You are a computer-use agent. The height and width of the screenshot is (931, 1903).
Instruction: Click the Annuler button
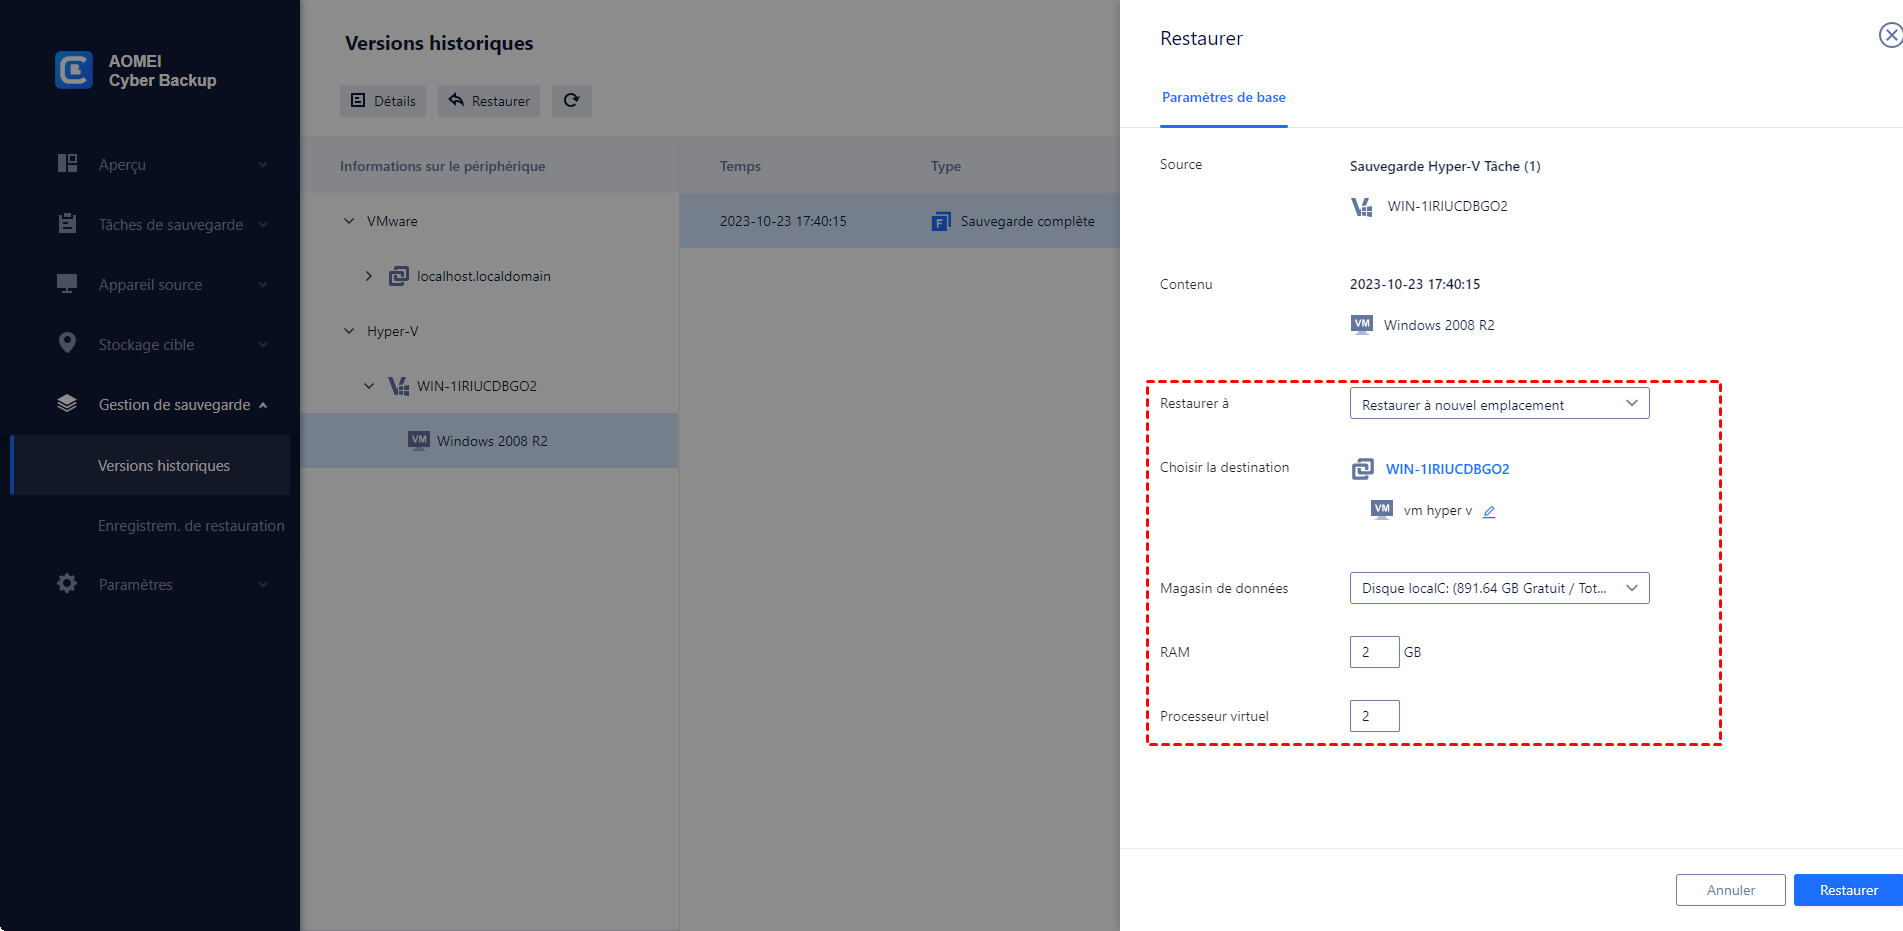[1730, 890]
